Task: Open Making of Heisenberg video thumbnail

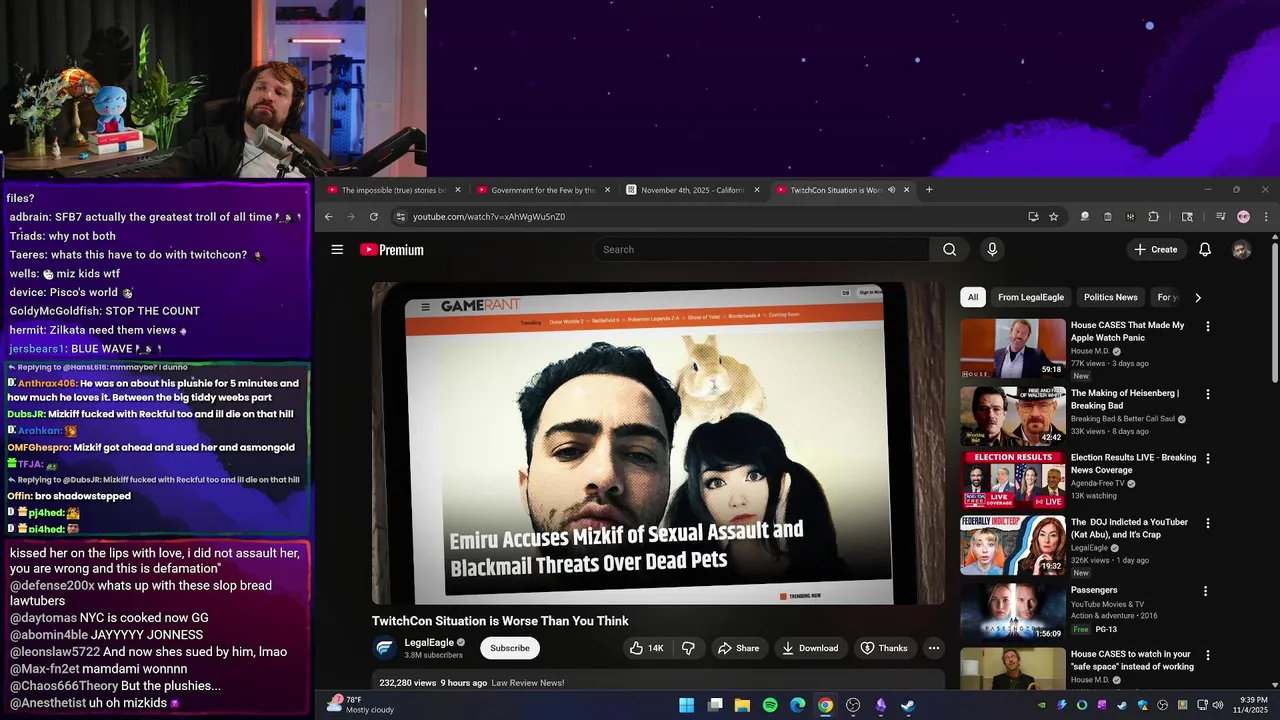Action: [x=1013, y=416]
